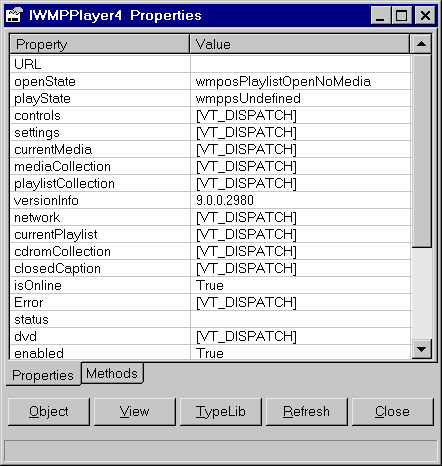Image resolution: width=442 pixels, height=466 pixels.
Task: Click the scrollbar up arrow
Action: pyautogui.click(x=421, y=44)
